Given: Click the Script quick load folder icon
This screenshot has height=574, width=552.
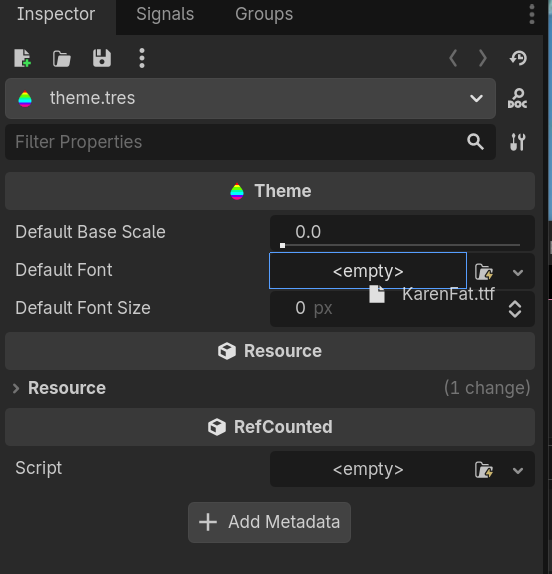Looking at the screenshot, I should 484,470.
